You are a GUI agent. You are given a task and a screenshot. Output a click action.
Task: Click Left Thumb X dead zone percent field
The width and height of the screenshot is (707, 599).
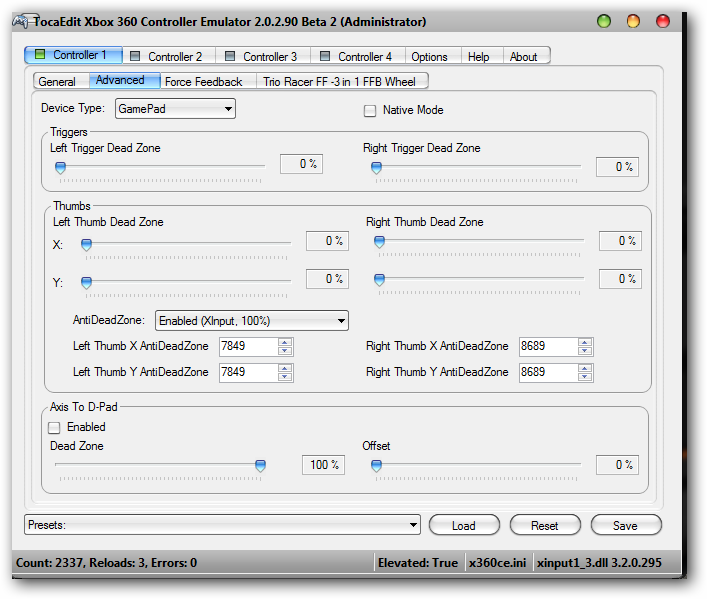(327, 241)
